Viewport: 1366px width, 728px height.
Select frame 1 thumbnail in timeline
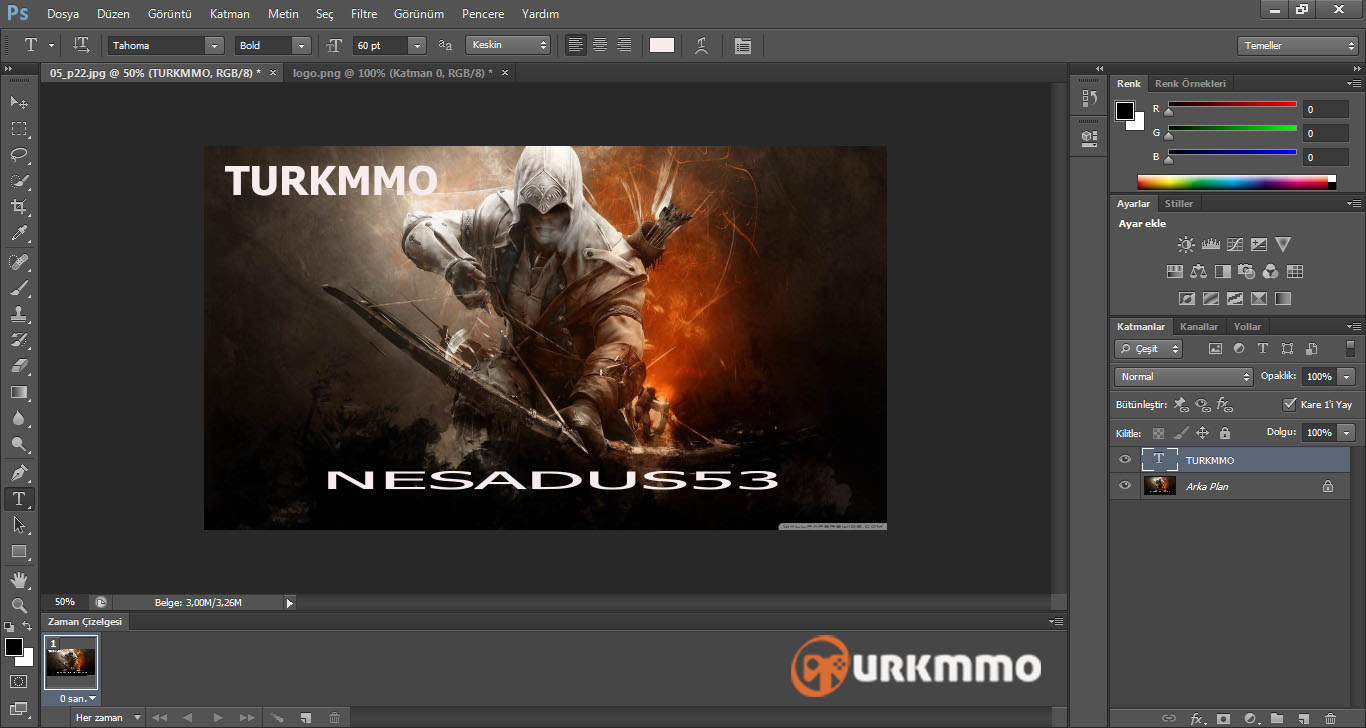71,662
